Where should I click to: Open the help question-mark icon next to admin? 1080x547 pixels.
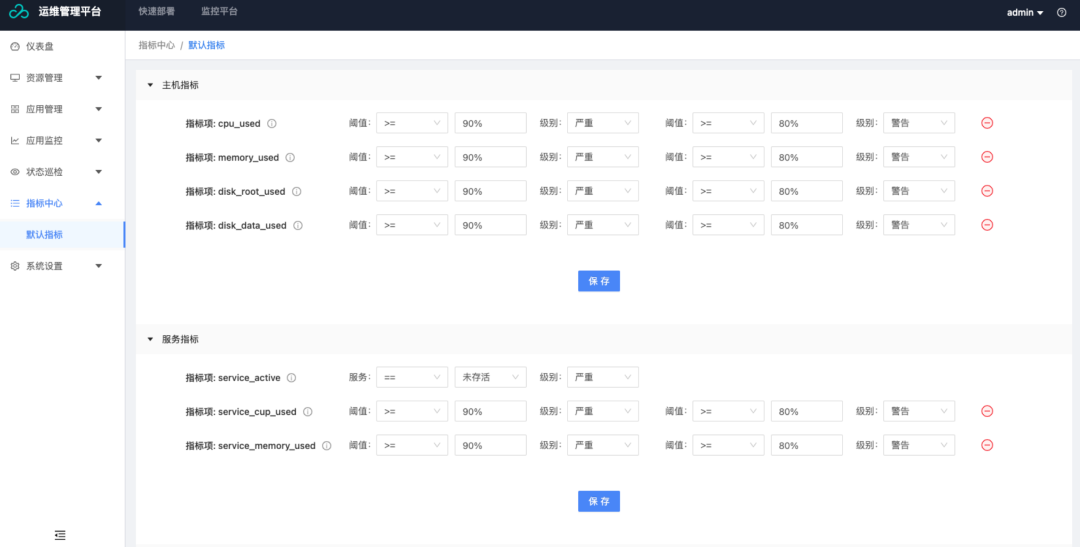point(1061,12)
